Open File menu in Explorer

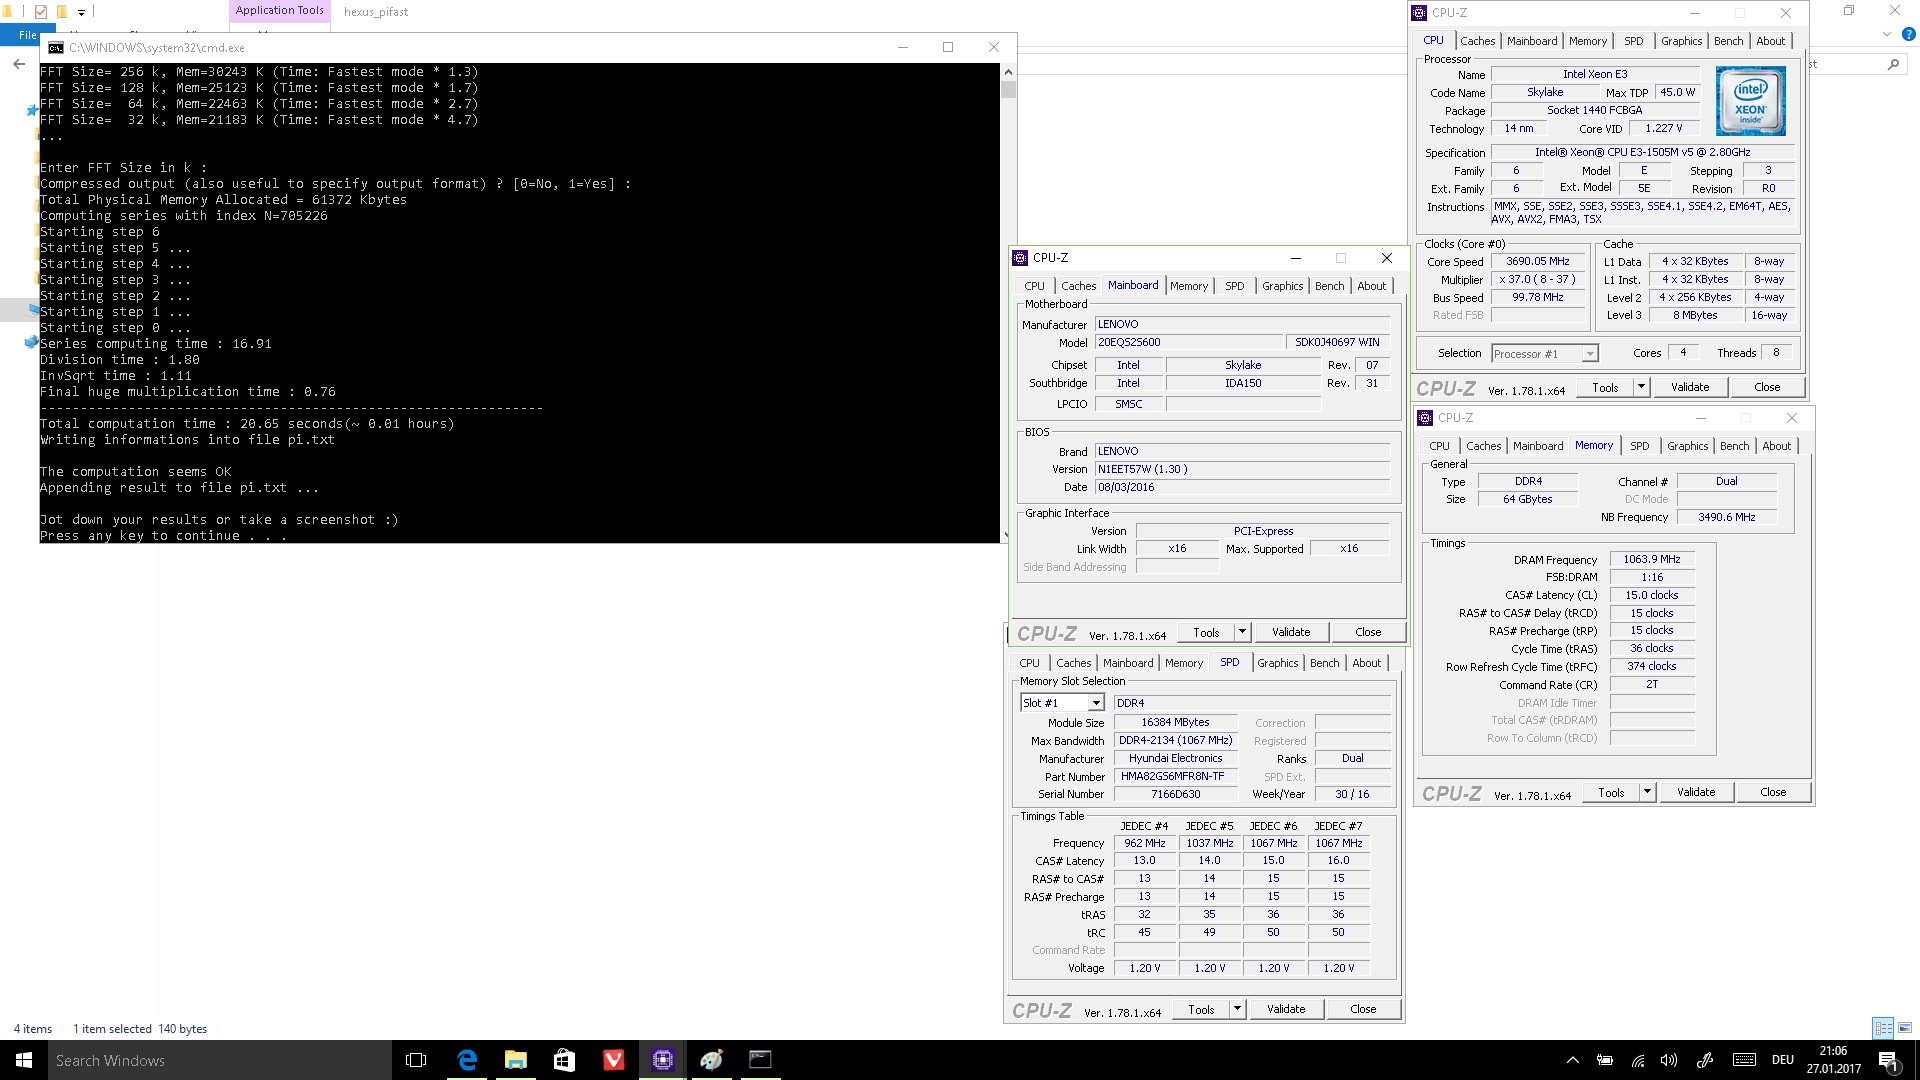[27, 35]
